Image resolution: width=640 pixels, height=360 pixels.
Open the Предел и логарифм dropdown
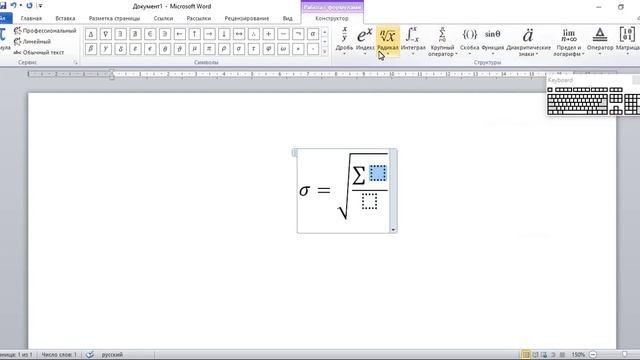coord(569,41)
